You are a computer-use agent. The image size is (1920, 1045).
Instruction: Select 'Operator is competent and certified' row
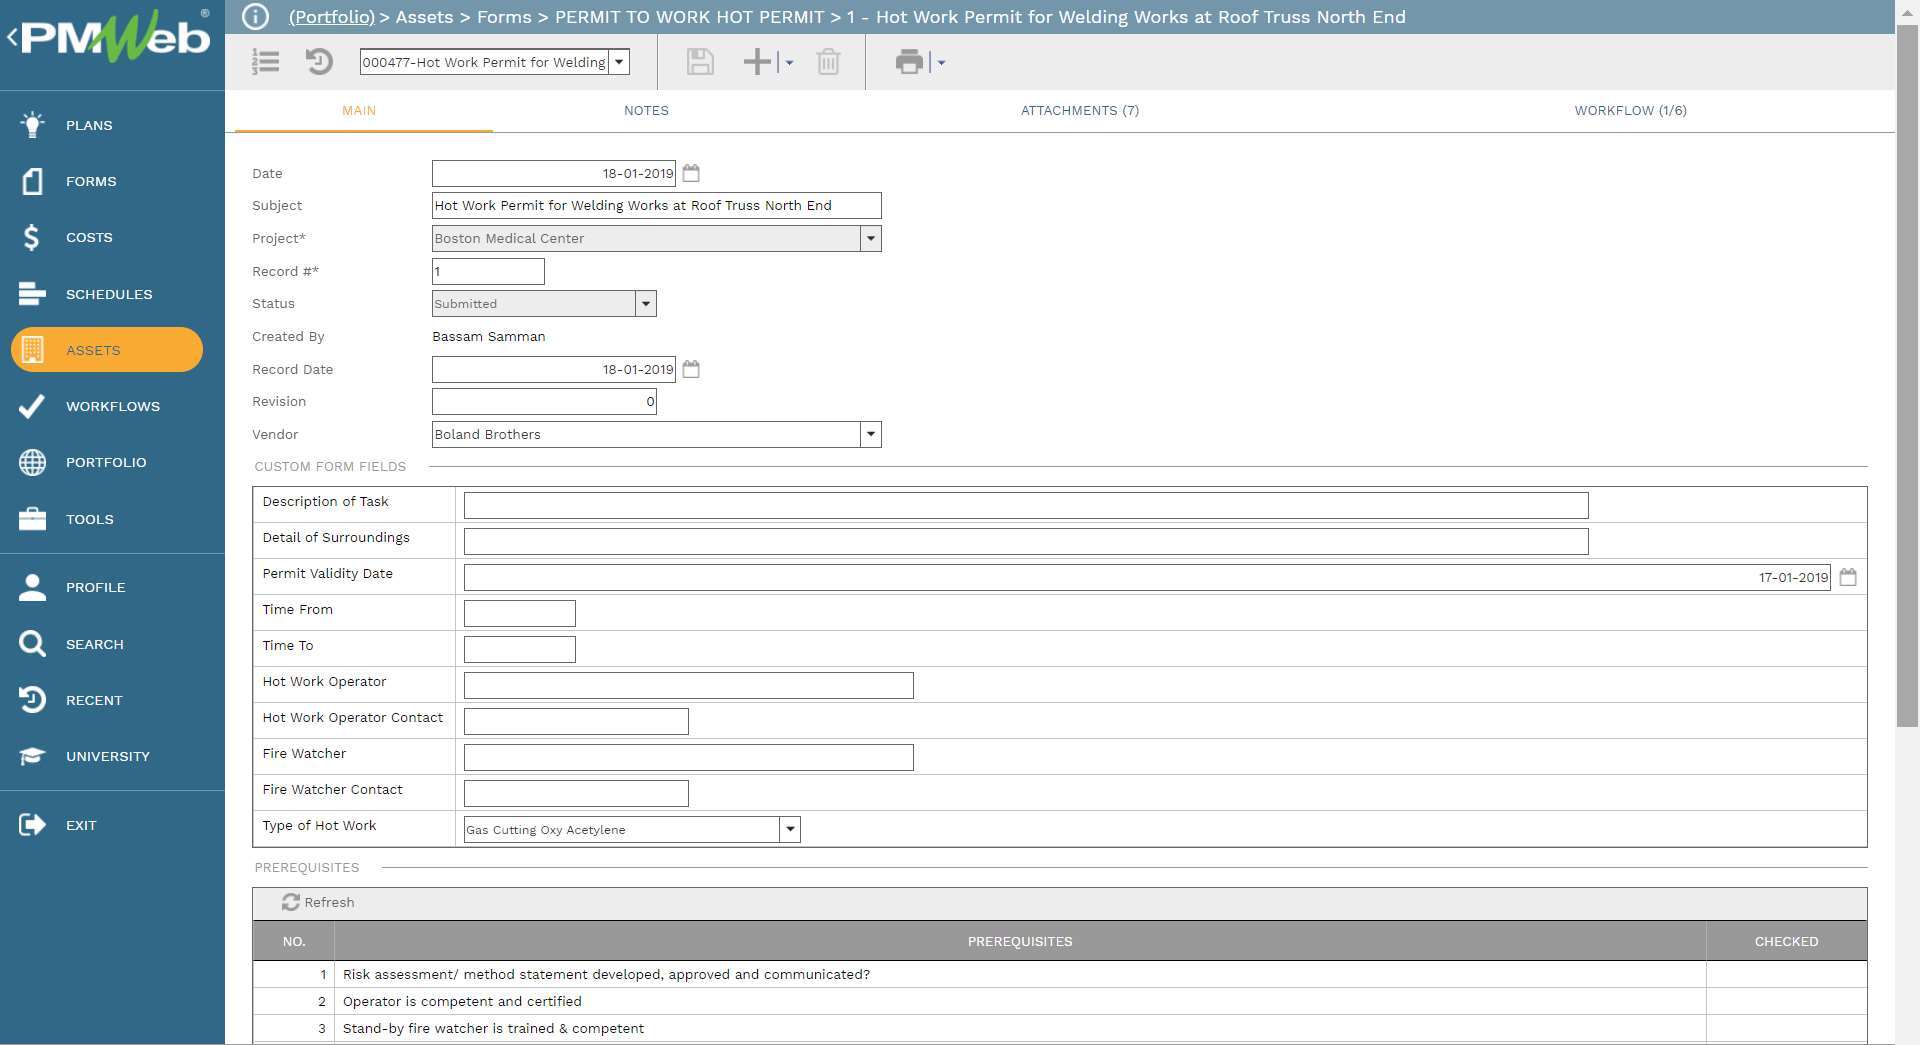pos(1060,1001)
